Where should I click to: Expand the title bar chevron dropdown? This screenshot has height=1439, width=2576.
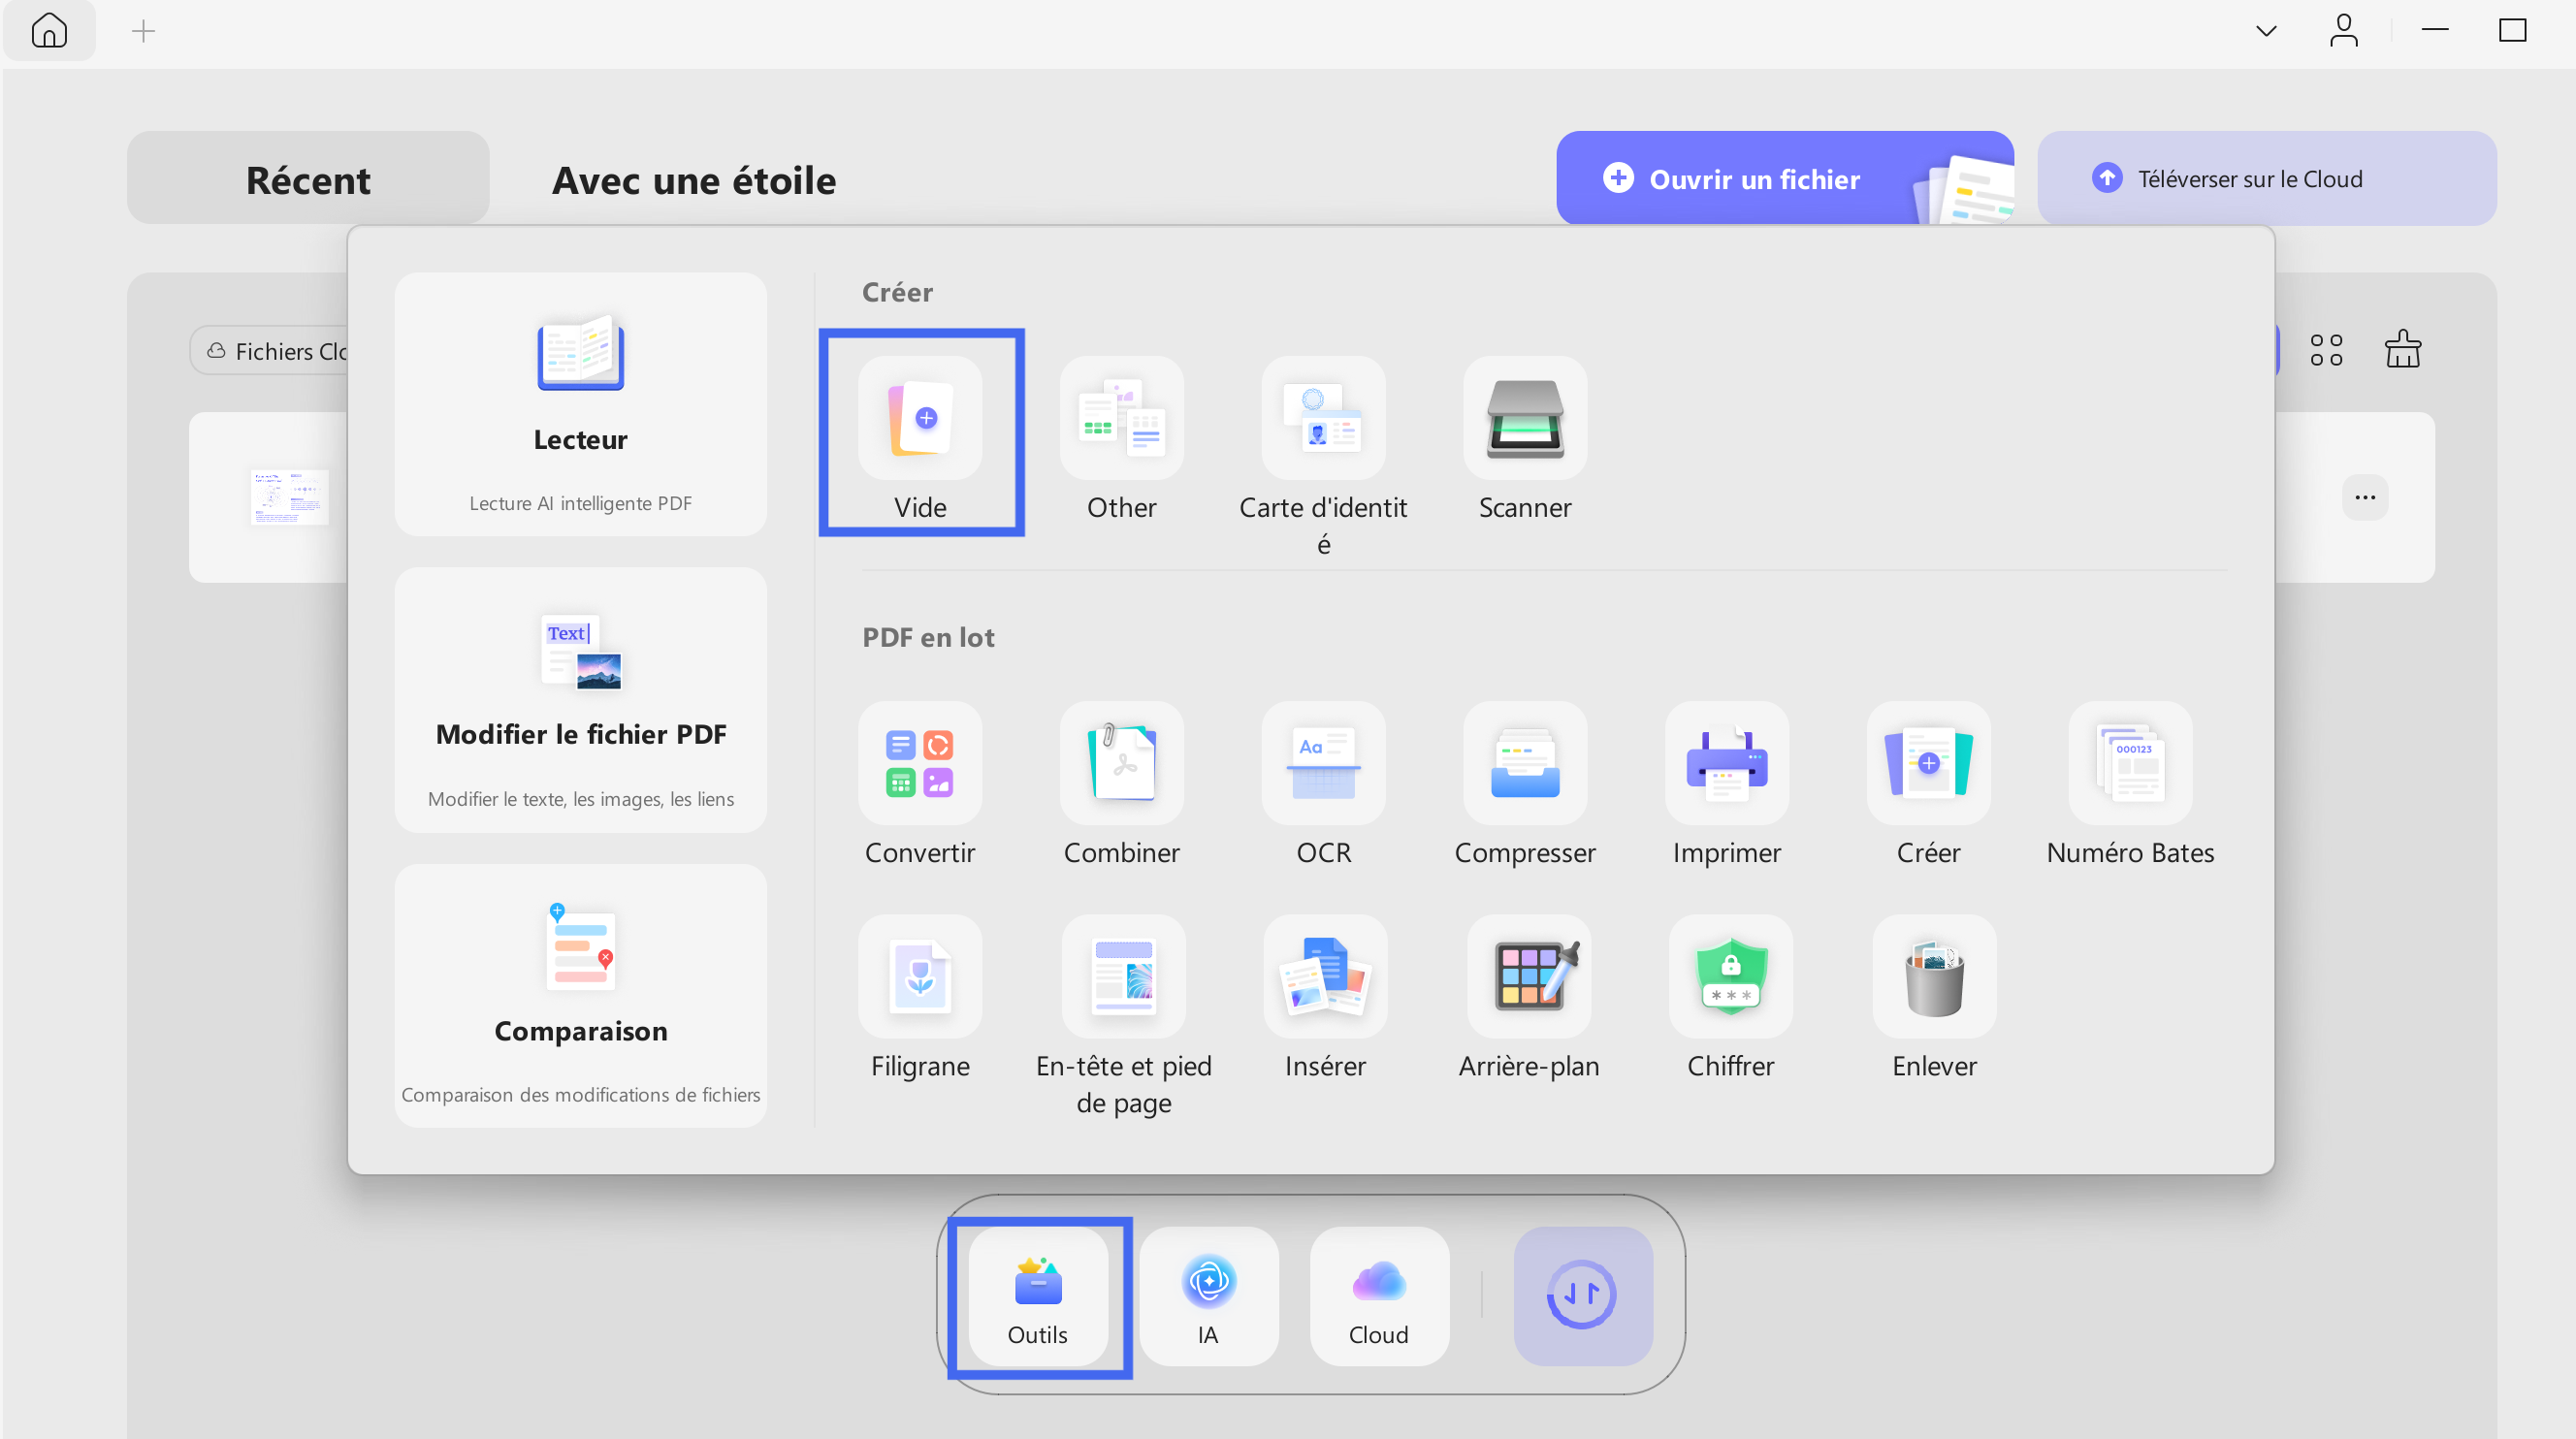(x=2266, y=31)
